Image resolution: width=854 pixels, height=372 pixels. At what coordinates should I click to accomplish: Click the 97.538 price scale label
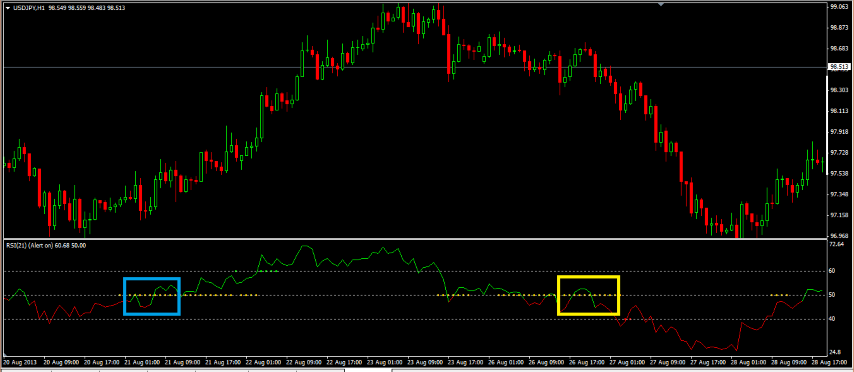838,173
